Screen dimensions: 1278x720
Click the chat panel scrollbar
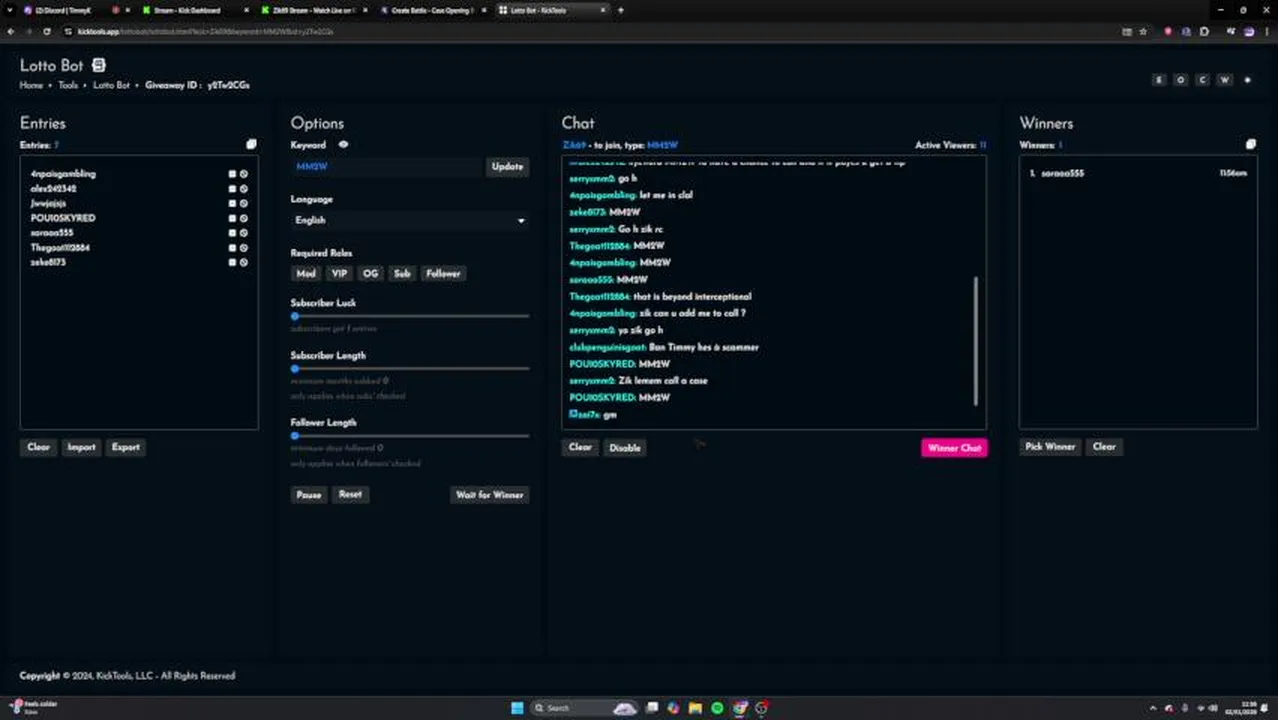coord(976,341)
